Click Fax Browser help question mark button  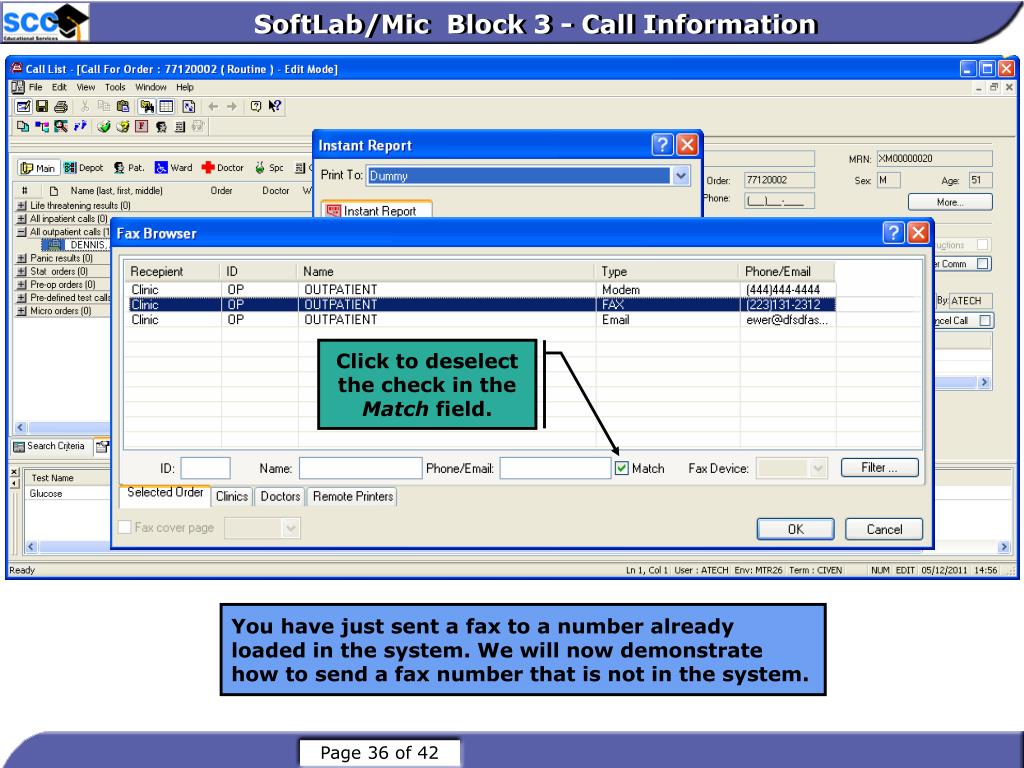coord(893,232)
